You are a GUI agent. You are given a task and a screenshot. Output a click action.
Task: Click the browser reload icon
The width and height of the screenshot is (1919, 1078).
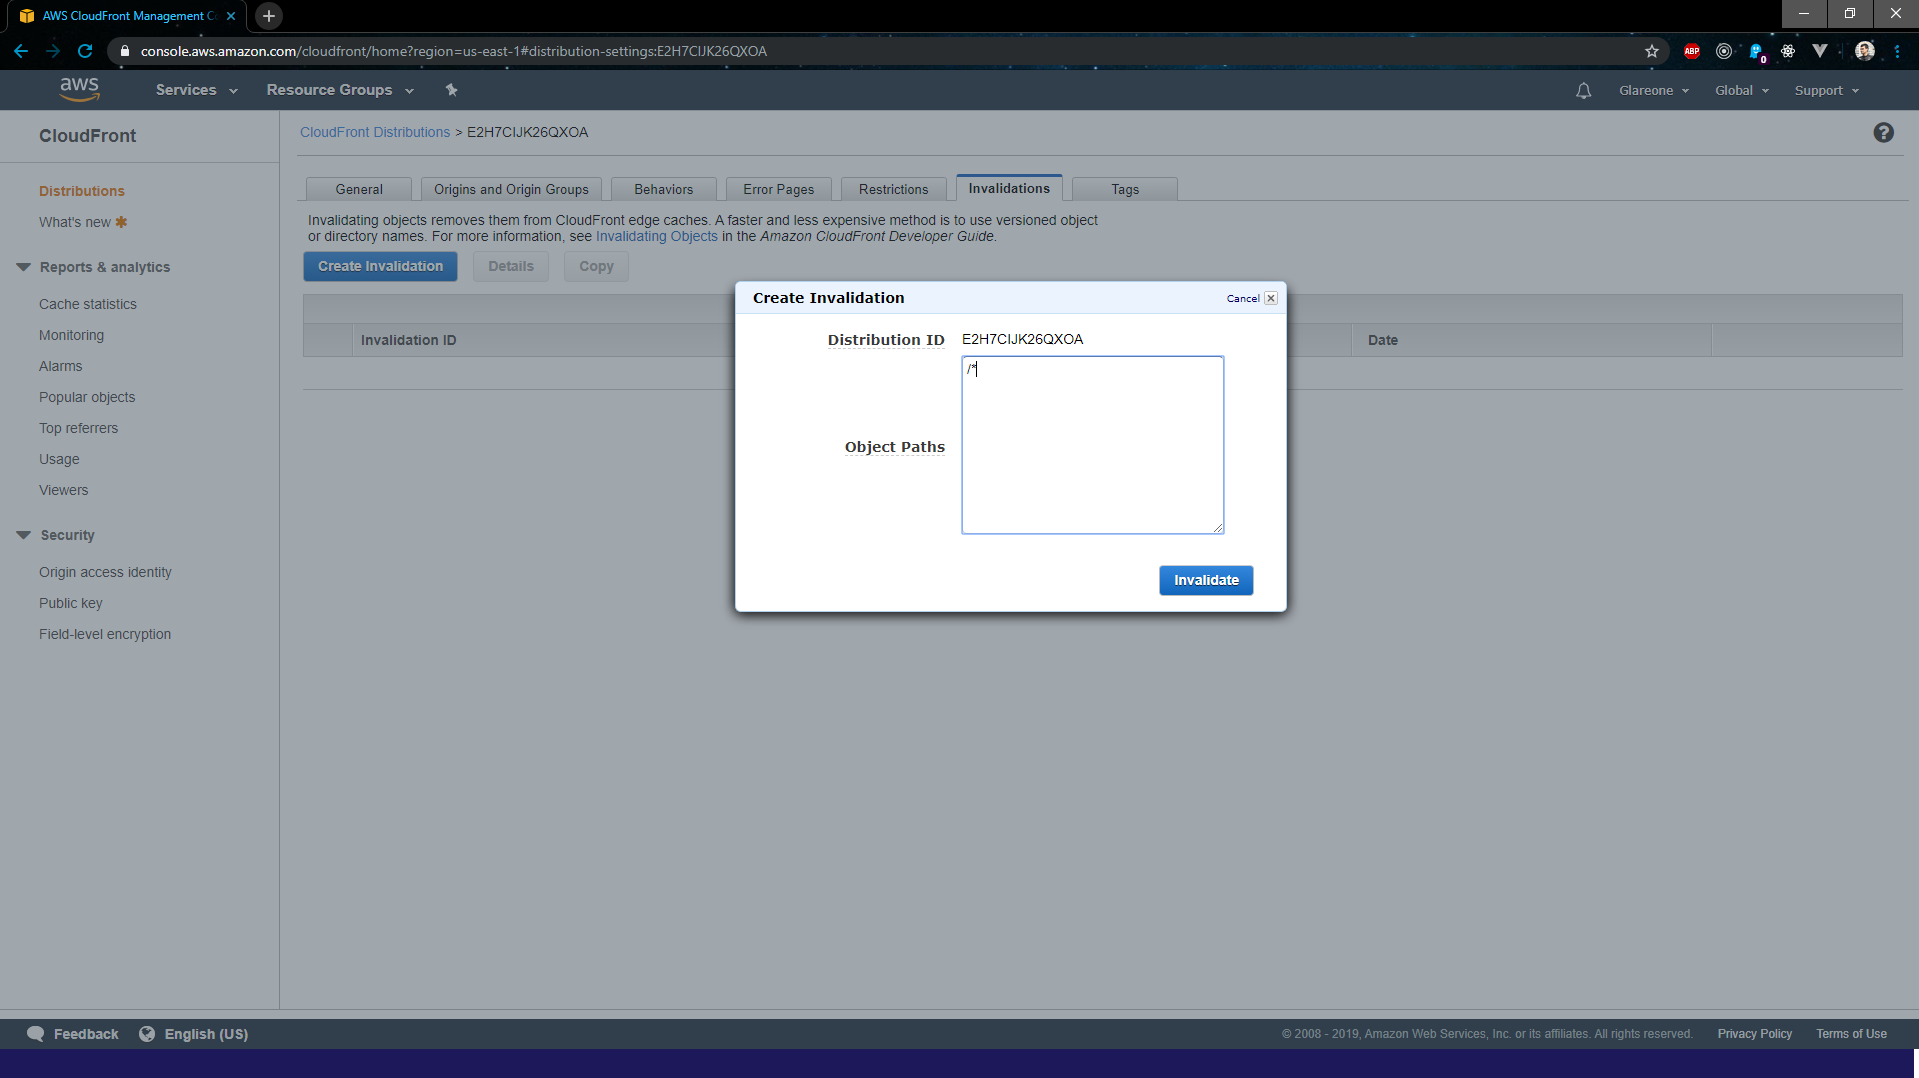click(x=85, y=51)
